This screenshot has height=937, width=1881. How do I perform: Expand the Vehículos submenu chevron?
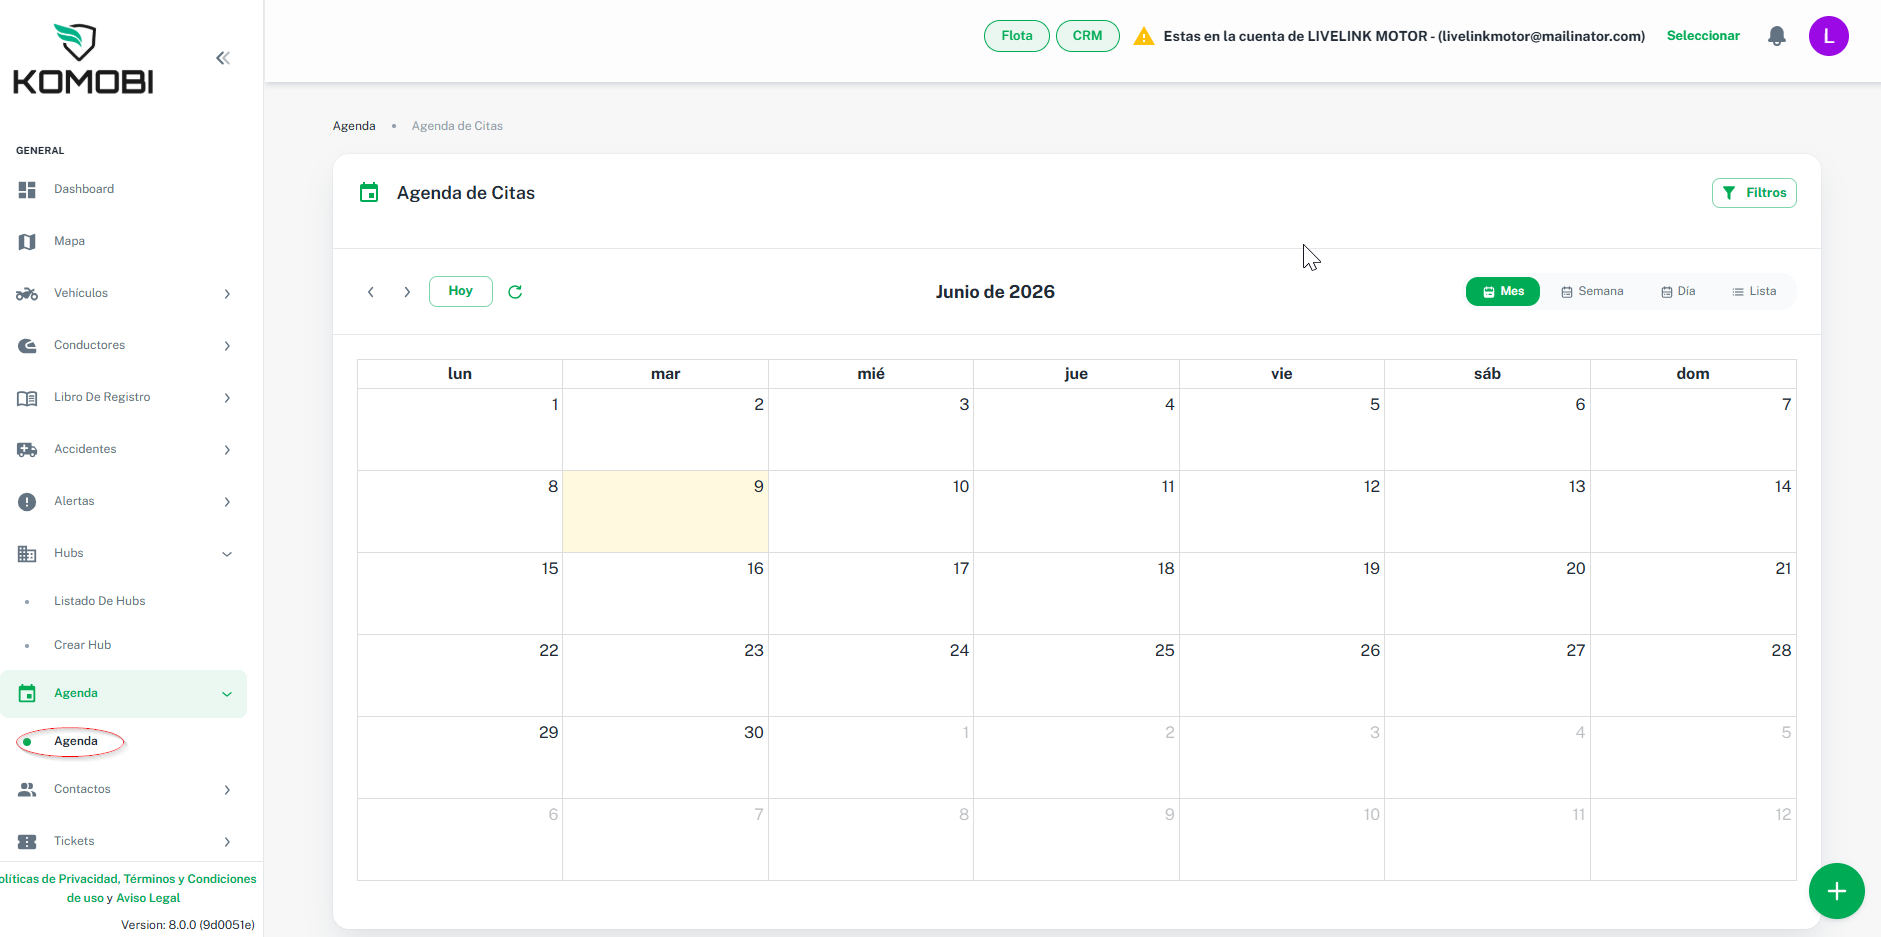227,293
